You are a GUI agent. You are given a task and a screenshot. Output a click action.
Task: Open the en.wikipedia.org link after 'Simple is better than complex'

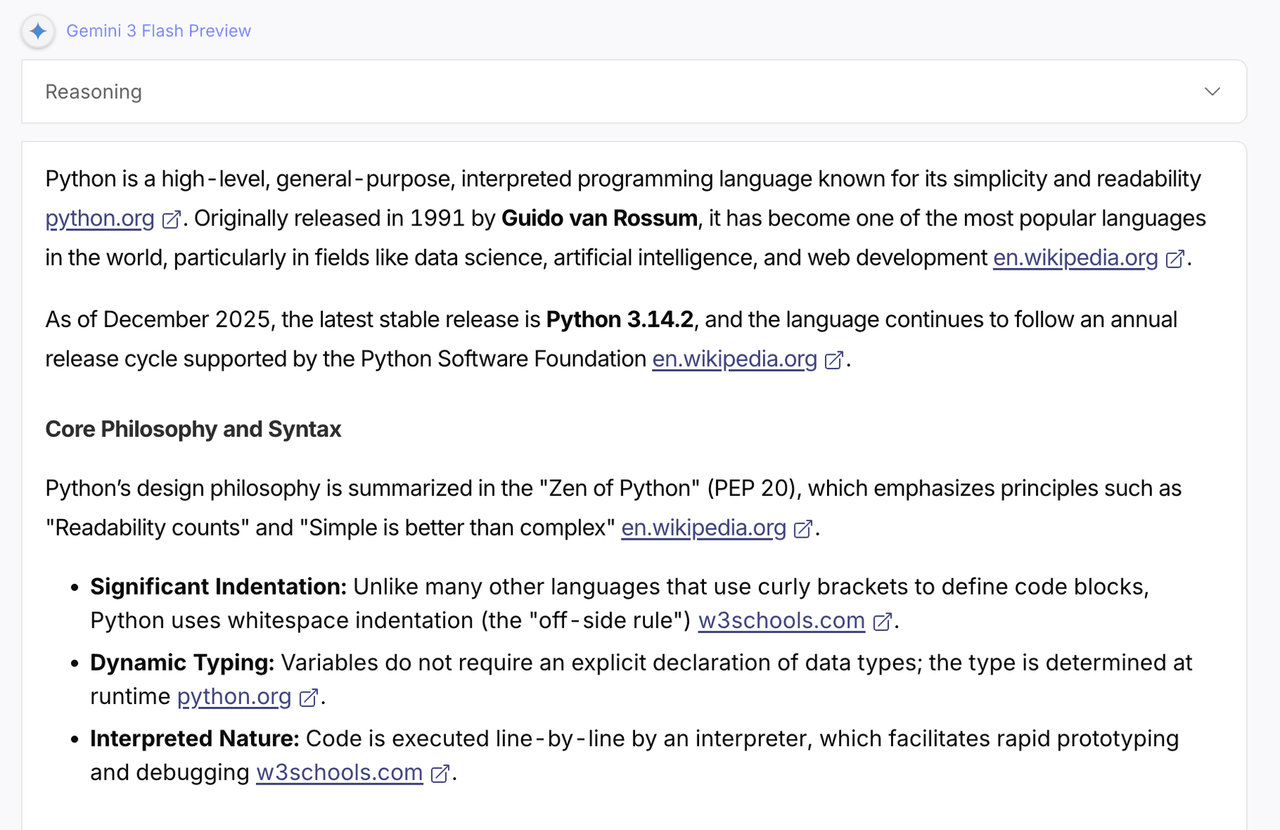coord(704,527)
